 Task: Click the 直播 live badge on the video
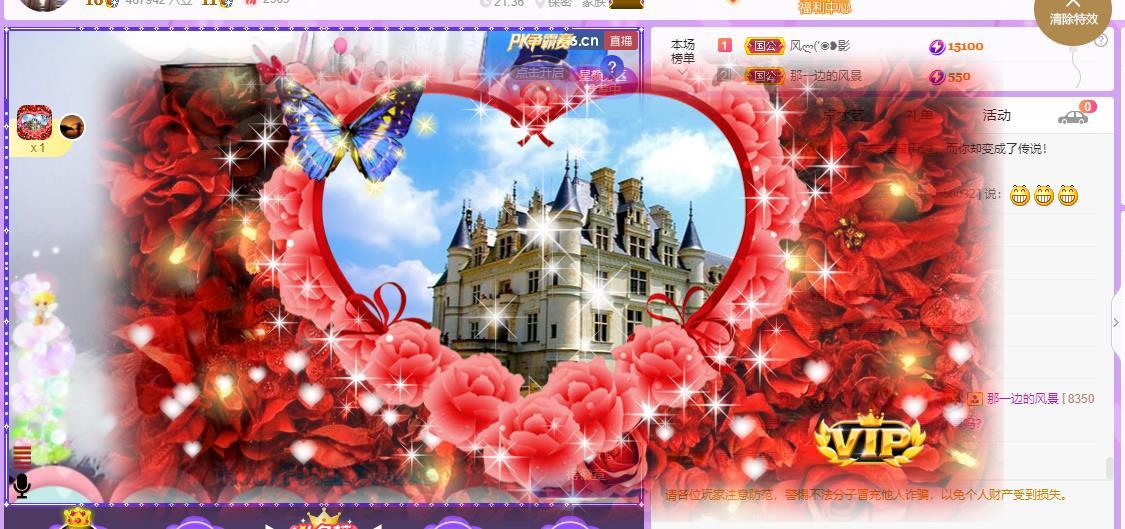(621, 41)
